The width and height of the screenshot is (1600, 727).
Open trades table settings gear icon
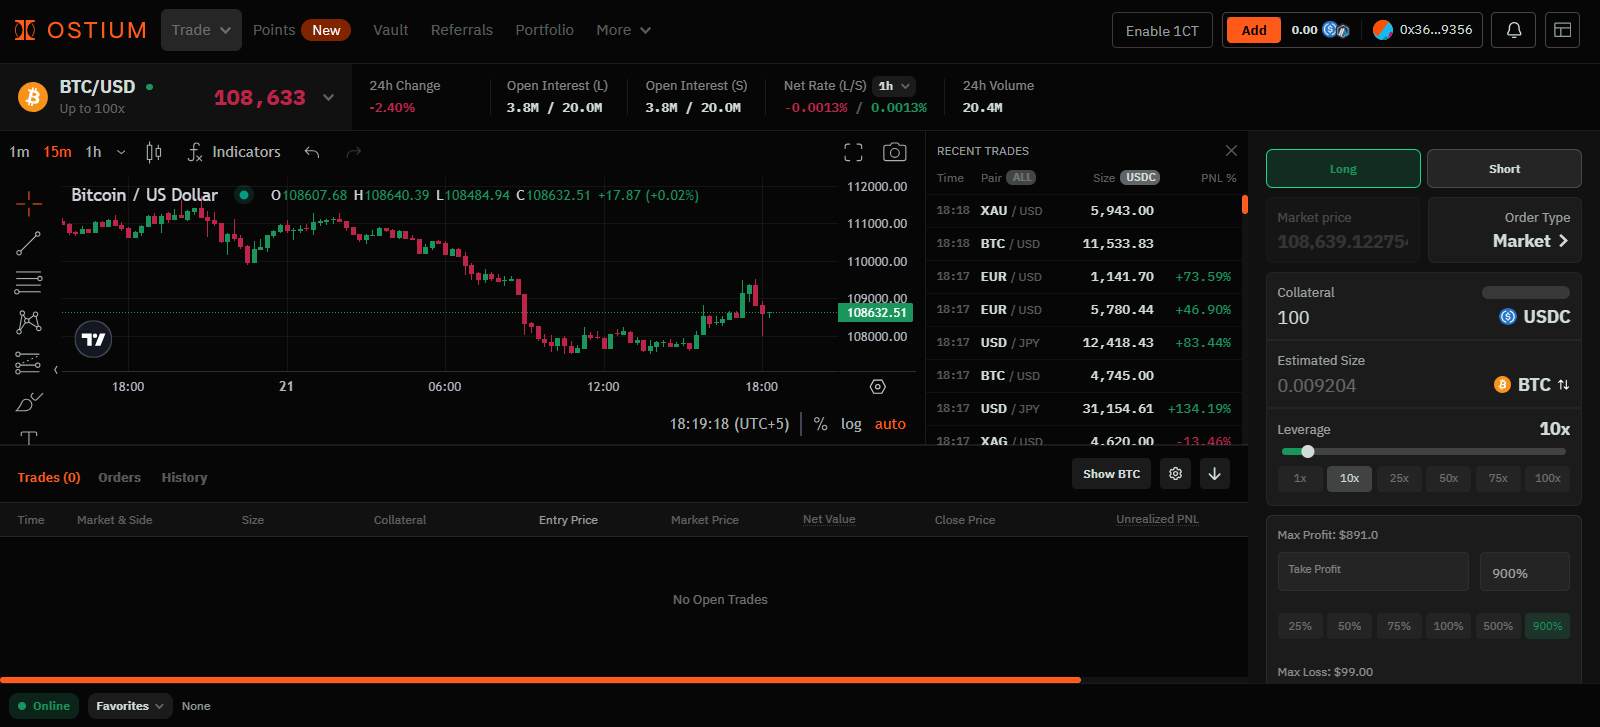(1175, 474)
